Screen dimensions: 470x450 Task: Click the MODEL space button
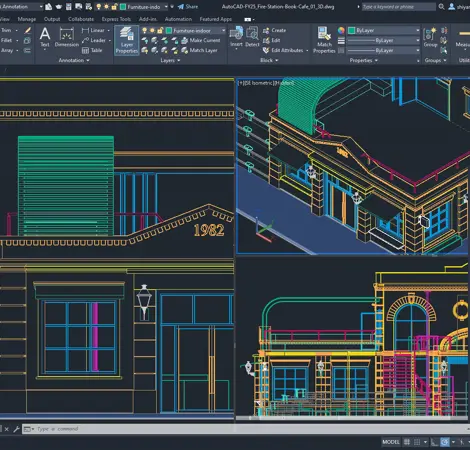[391, 442]
